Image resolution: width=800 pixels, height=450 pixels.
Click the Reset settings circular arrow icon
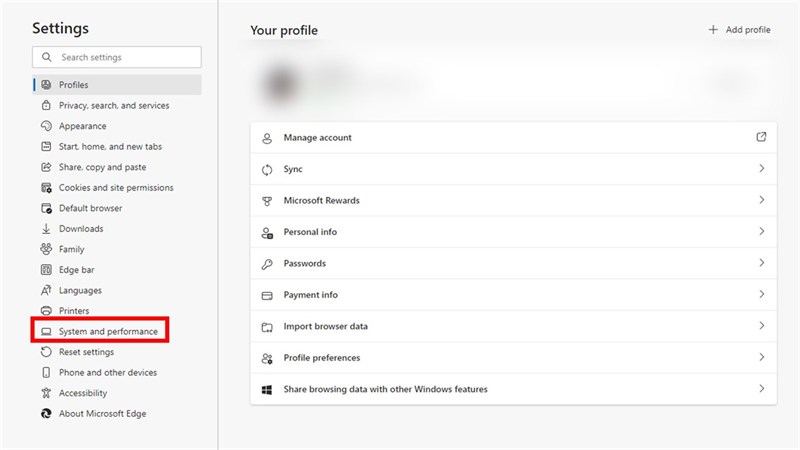[x=46, y=352]
